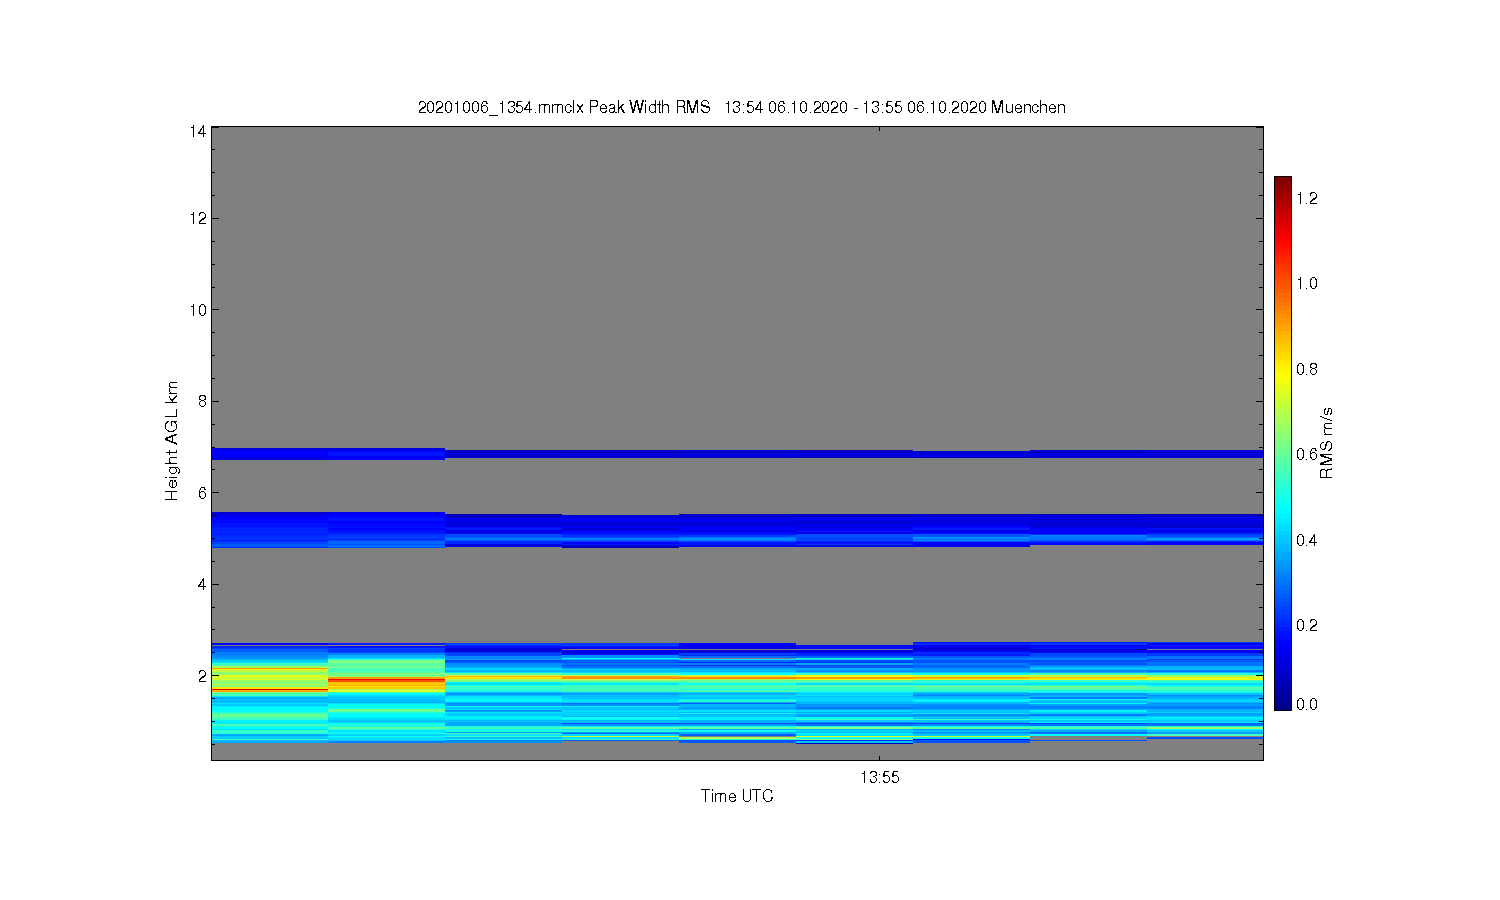The width and height of the screenshot is (1500, 900).
Task: Click the 8 height tick label
Action: tap(202, 401)
